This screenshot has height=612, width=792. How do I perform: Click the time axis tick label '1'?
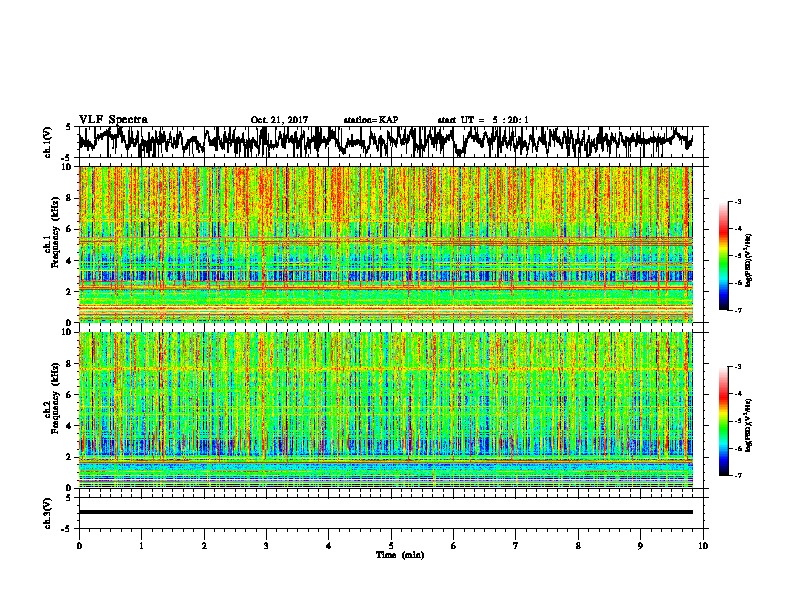(141, 545)
